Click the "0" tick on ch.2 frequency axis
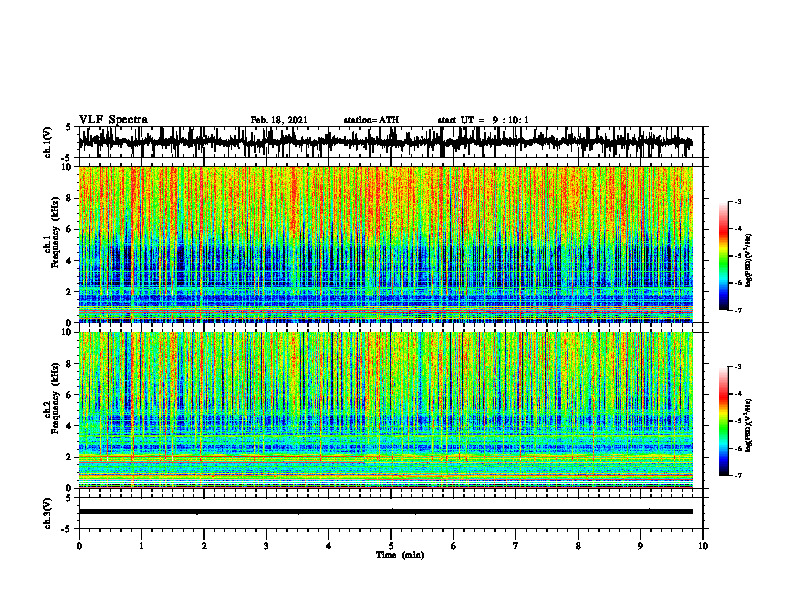 [x=69, y=488]
